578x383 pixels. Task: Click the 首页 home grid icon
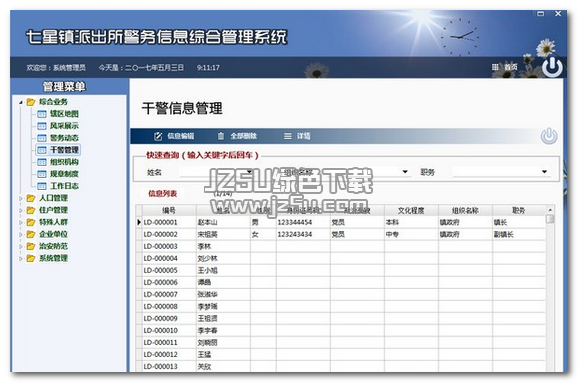[495, 67]
